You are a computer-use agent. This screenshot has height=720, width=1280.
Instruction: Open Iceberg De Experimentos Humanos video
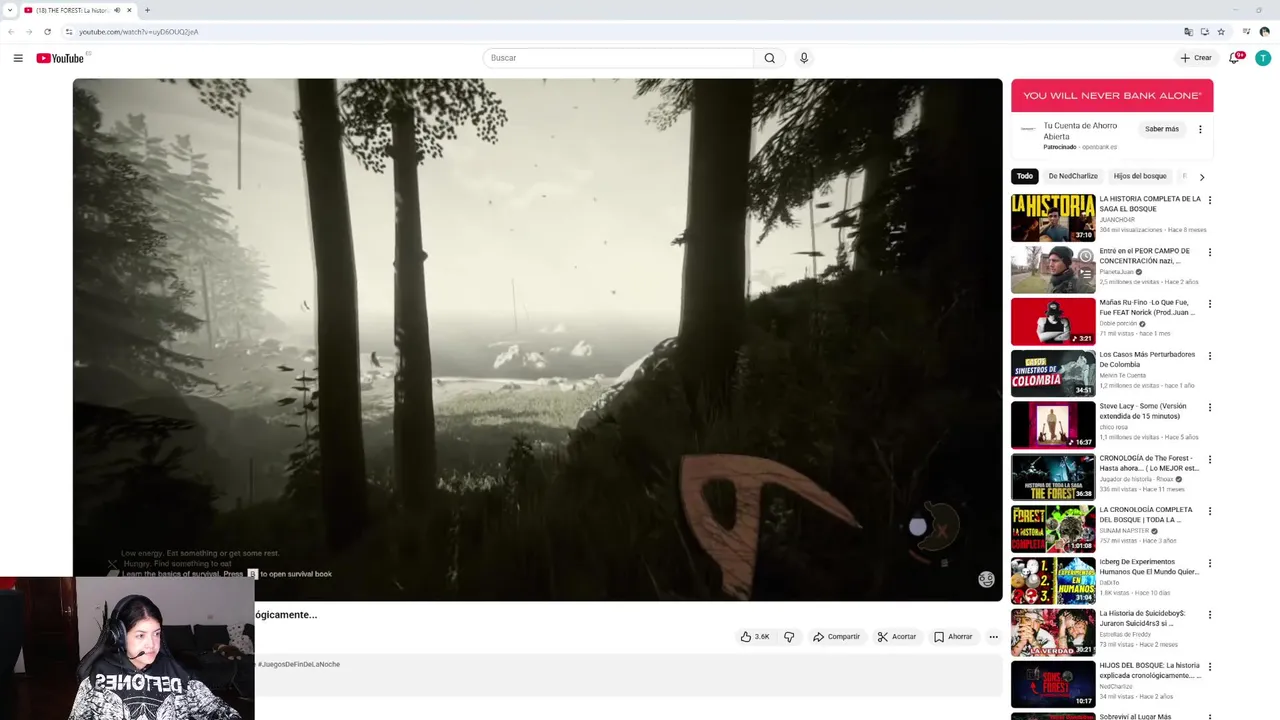click(x=1149, y=567)
